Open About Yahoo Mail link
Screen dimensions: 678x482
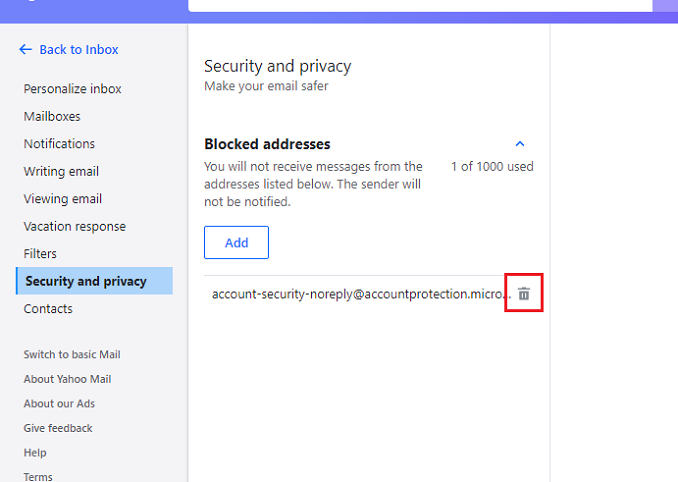tap(67, 379)
